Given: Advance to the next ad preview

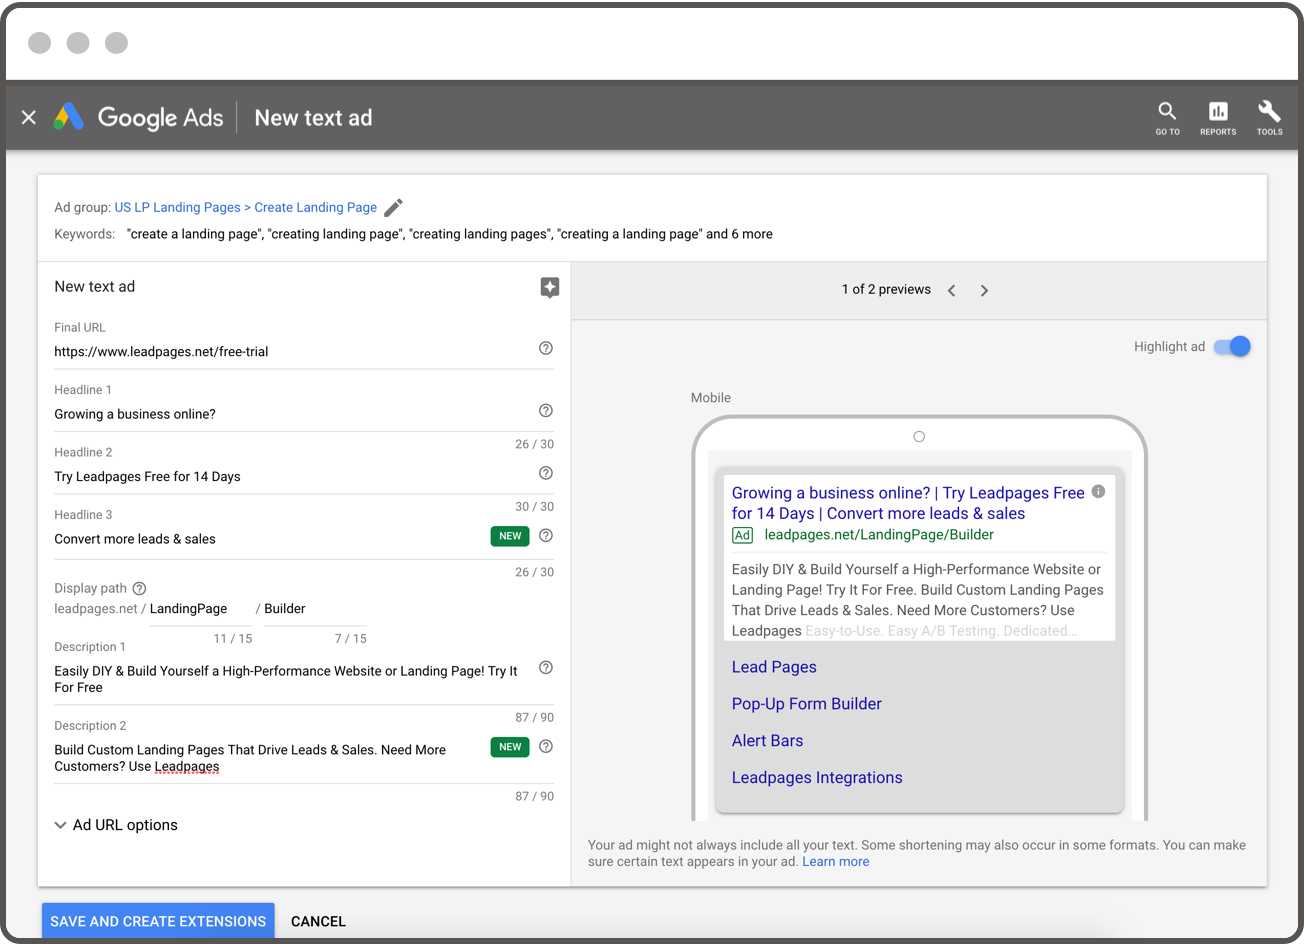Looking at the screenshot, I should point(984,290).
